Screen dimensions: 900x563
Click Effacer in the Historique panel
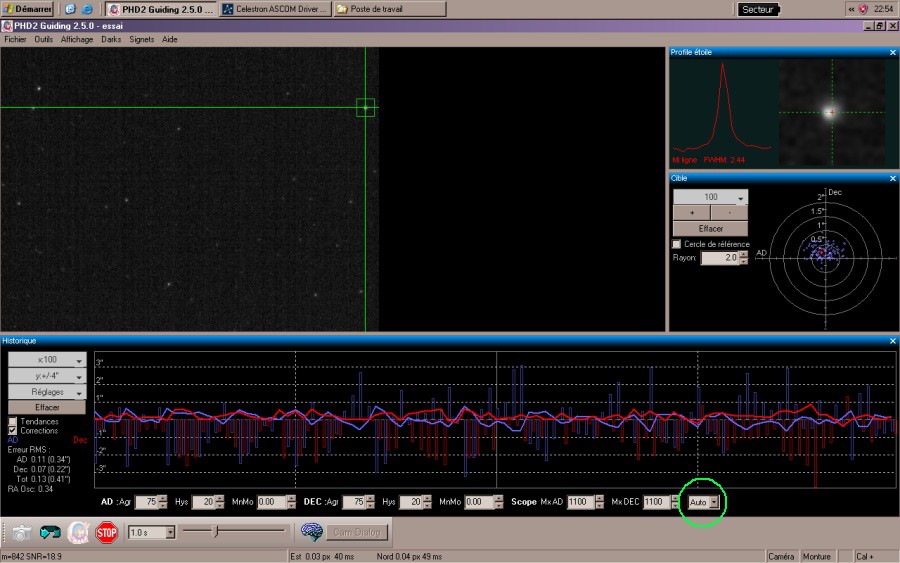pos(46,408)
